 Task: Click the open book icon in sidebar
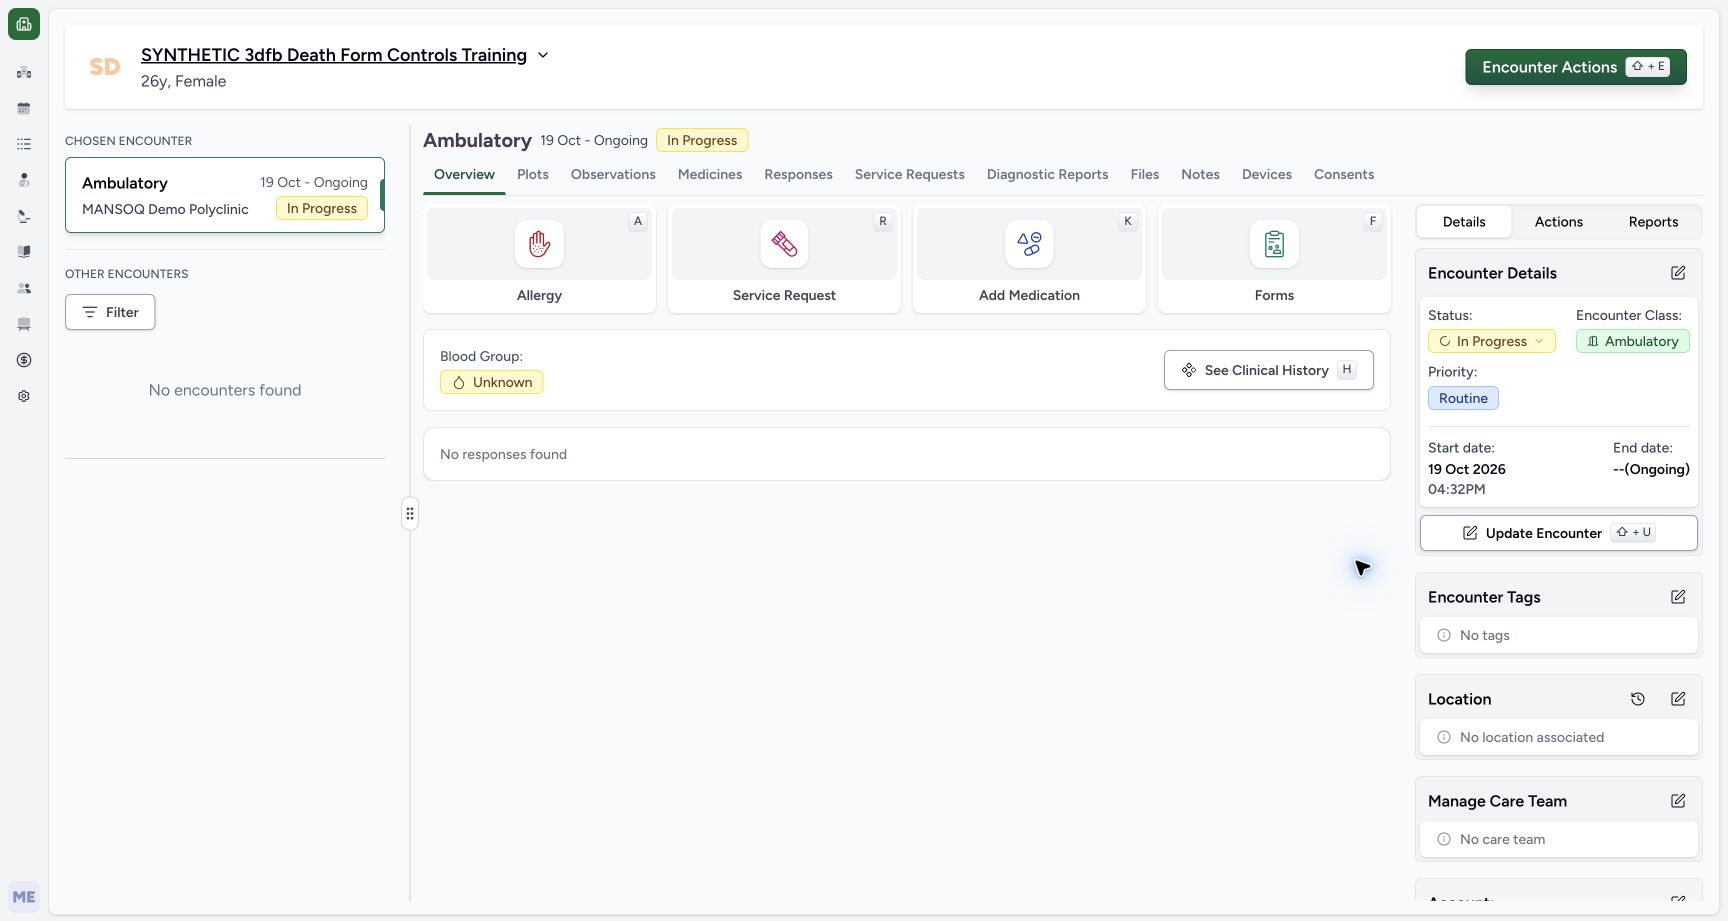[24, 252]
